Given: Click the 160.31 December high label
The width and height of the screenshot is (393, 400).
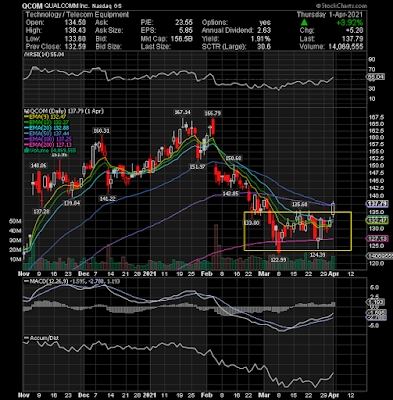Looking at the screenshot, I should [101, 131].
